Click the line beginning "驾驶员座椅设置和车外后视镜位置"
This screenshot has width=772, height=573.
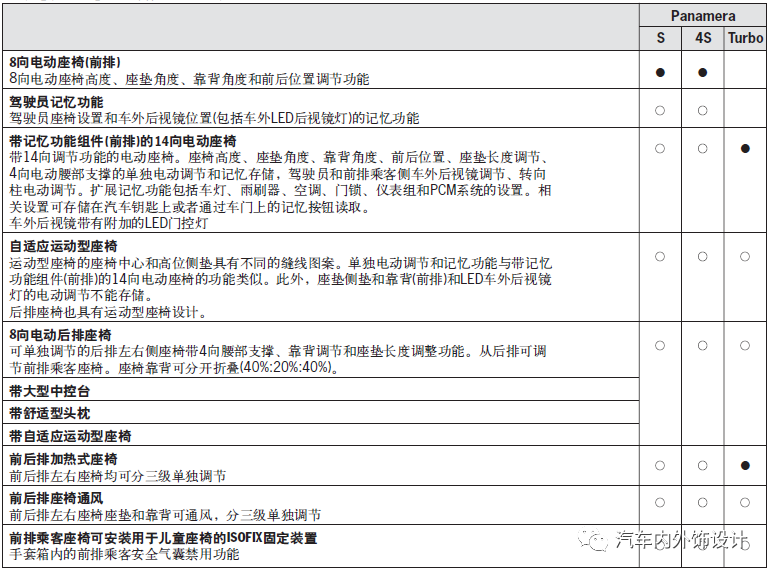click(x=214, y=118)
